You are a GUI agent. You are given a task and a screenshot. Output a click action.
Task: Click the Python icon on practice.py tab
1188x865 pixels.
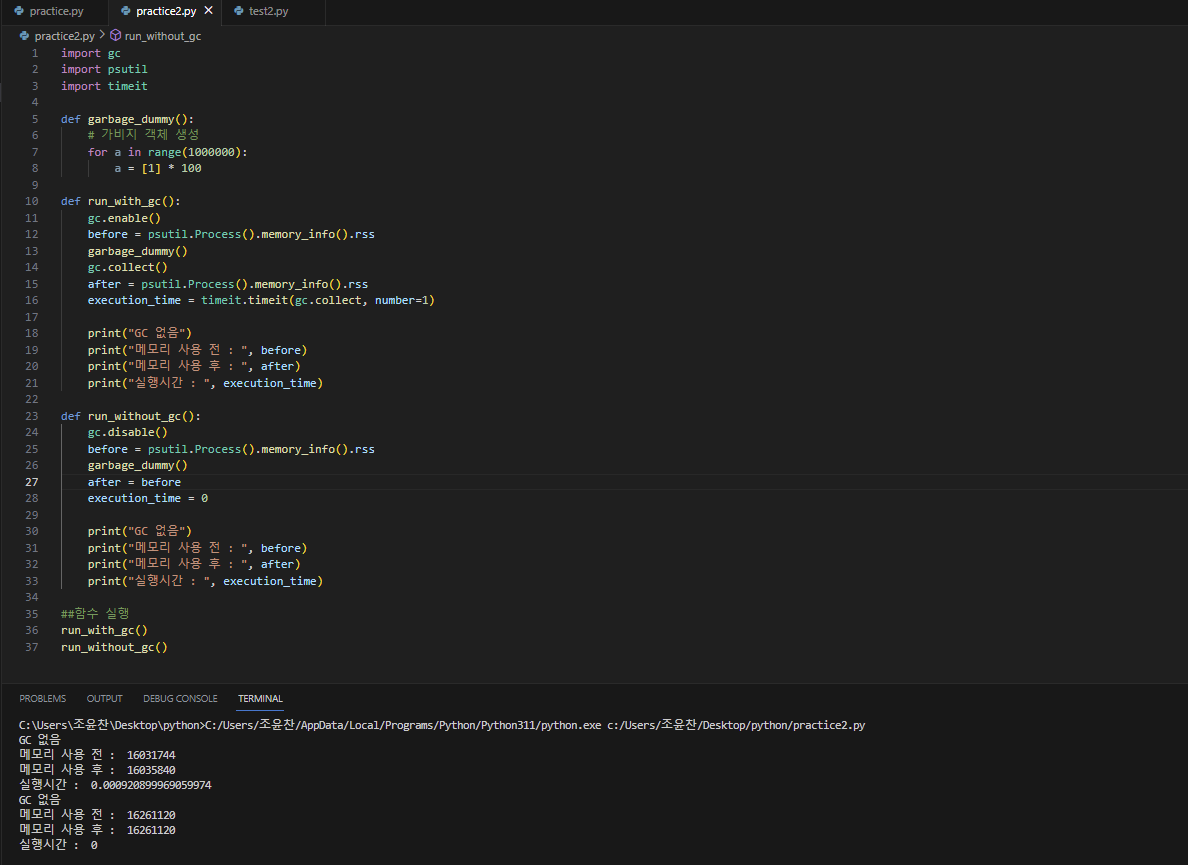[x=19, y=11]
